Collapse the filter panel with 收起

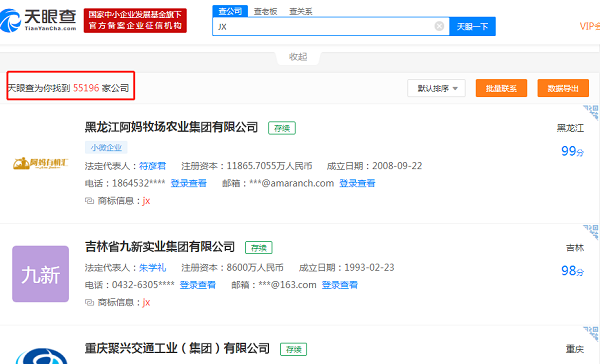click(x=298, y=57)
